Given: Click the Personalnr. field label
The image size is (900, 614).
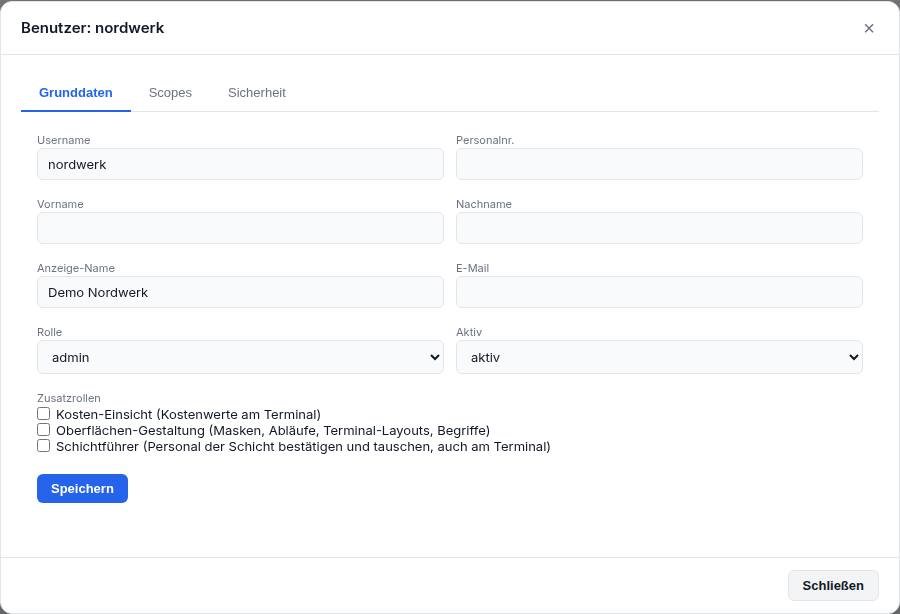Looking at the screenshot, I should pyautogui.click(x=485, y=140).
